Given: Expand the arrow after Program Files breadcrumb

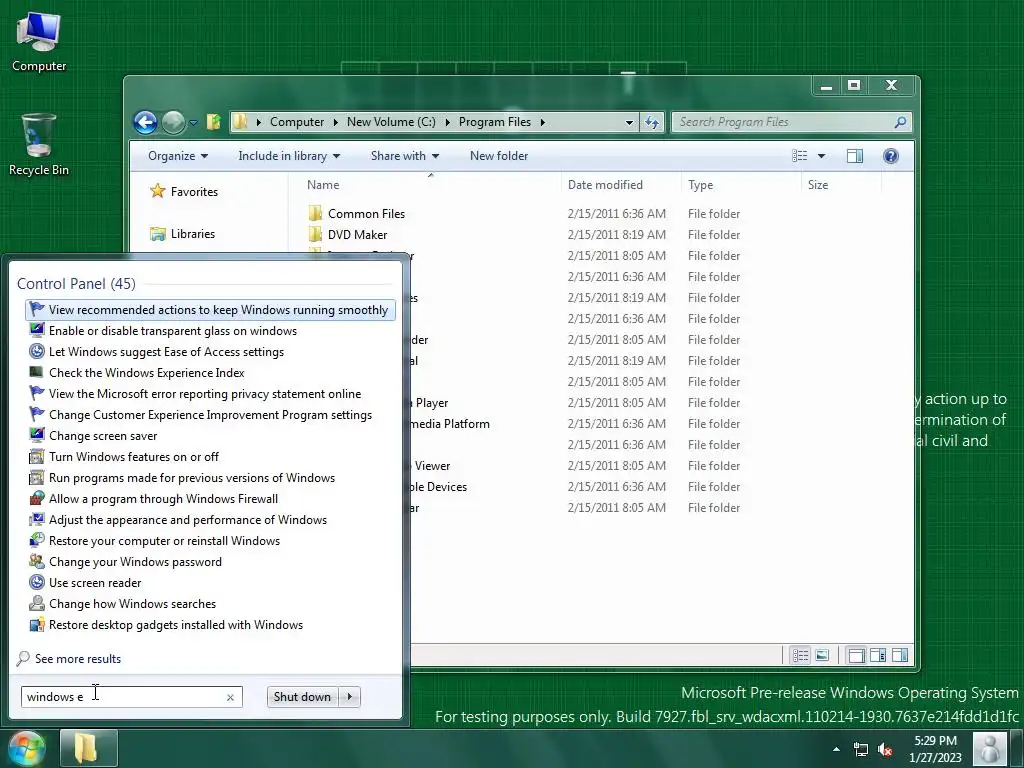Looking at the screenshot, I should coord(543,122).
